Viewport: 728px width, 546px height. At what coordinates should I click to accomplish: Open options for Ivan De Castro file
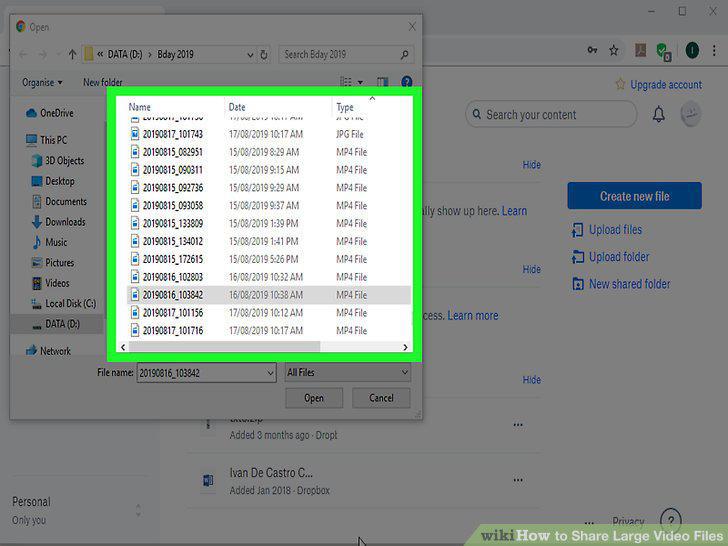tap(518, 480)
